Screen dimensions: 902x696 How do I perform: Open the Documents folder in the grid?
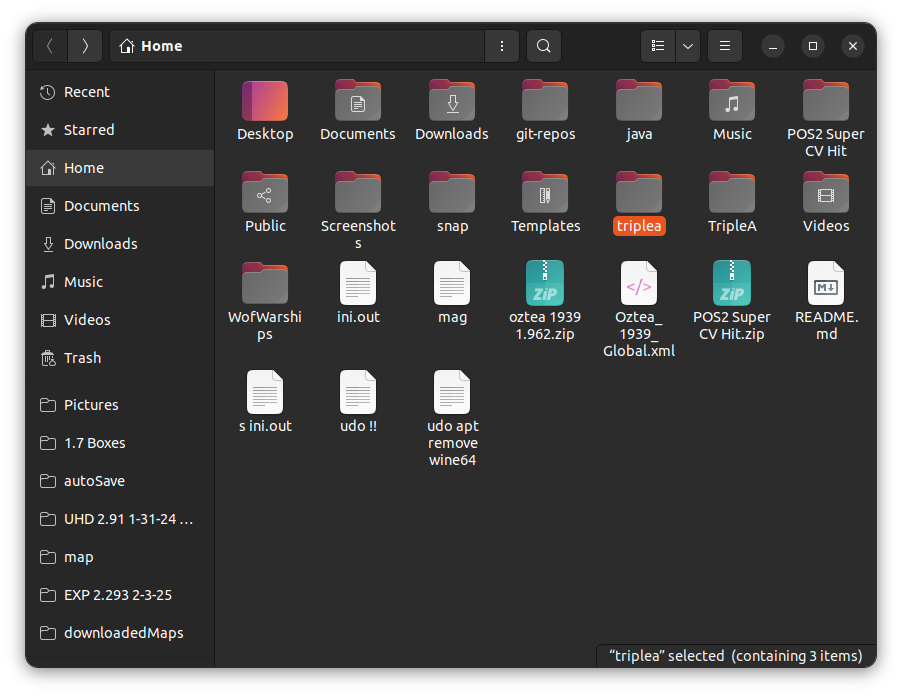click(x=358, y=101)
